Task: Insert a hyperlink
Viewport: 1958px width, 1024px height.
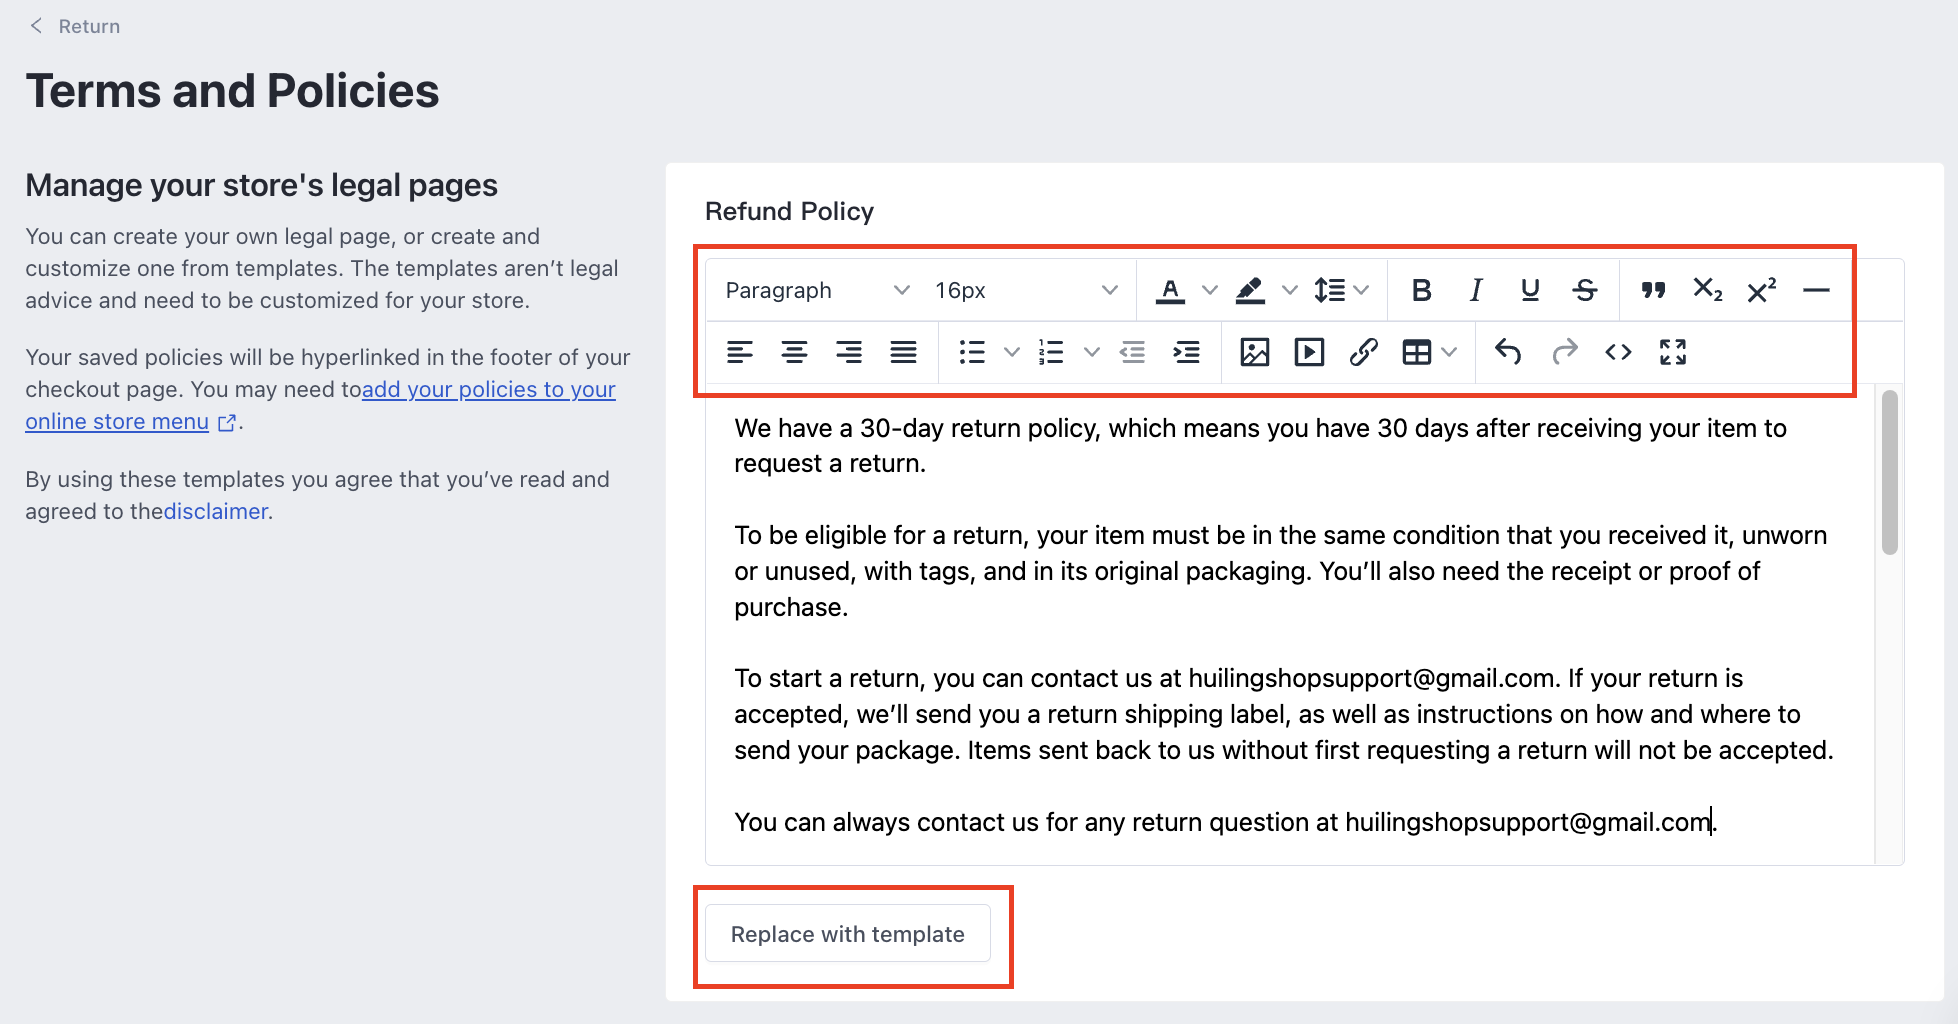Action: [1363, 352]
